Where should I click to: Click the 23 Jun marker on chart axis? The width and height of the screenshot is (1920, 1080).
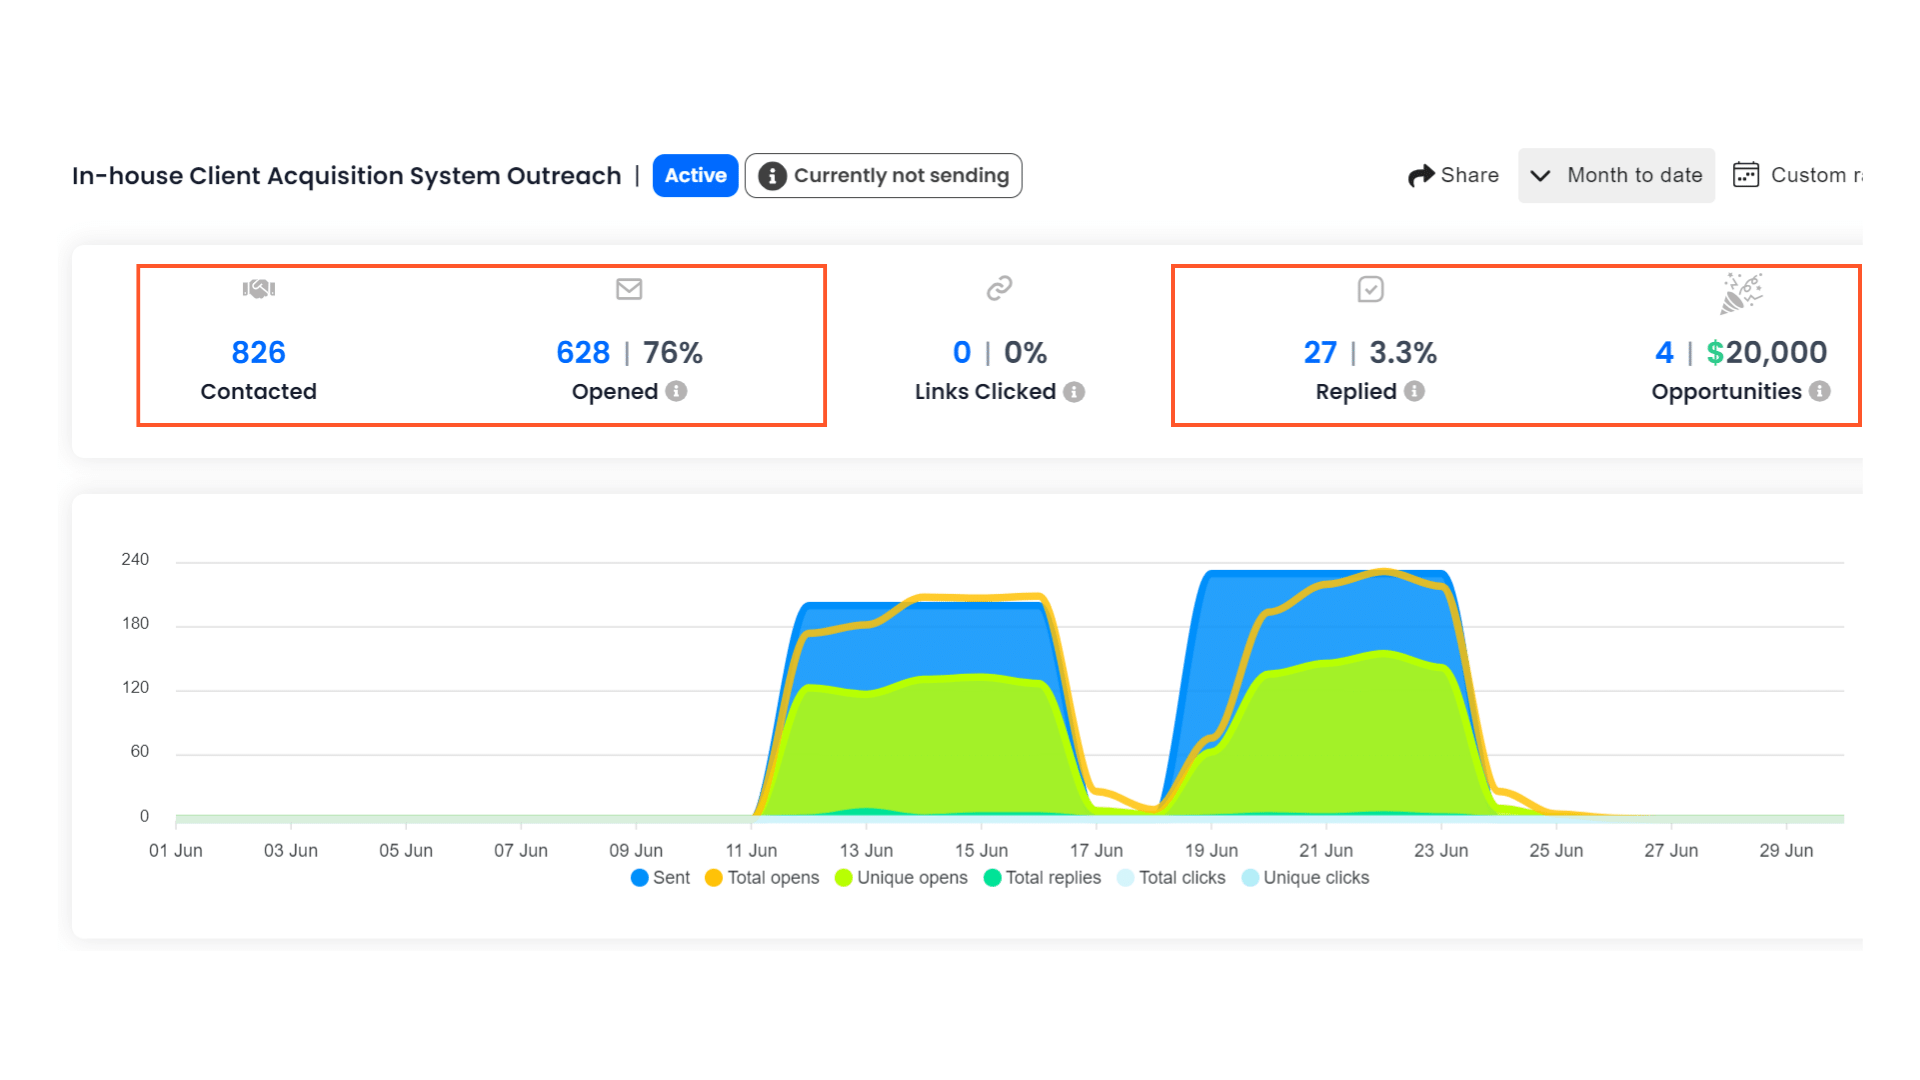pos(1441,850)
